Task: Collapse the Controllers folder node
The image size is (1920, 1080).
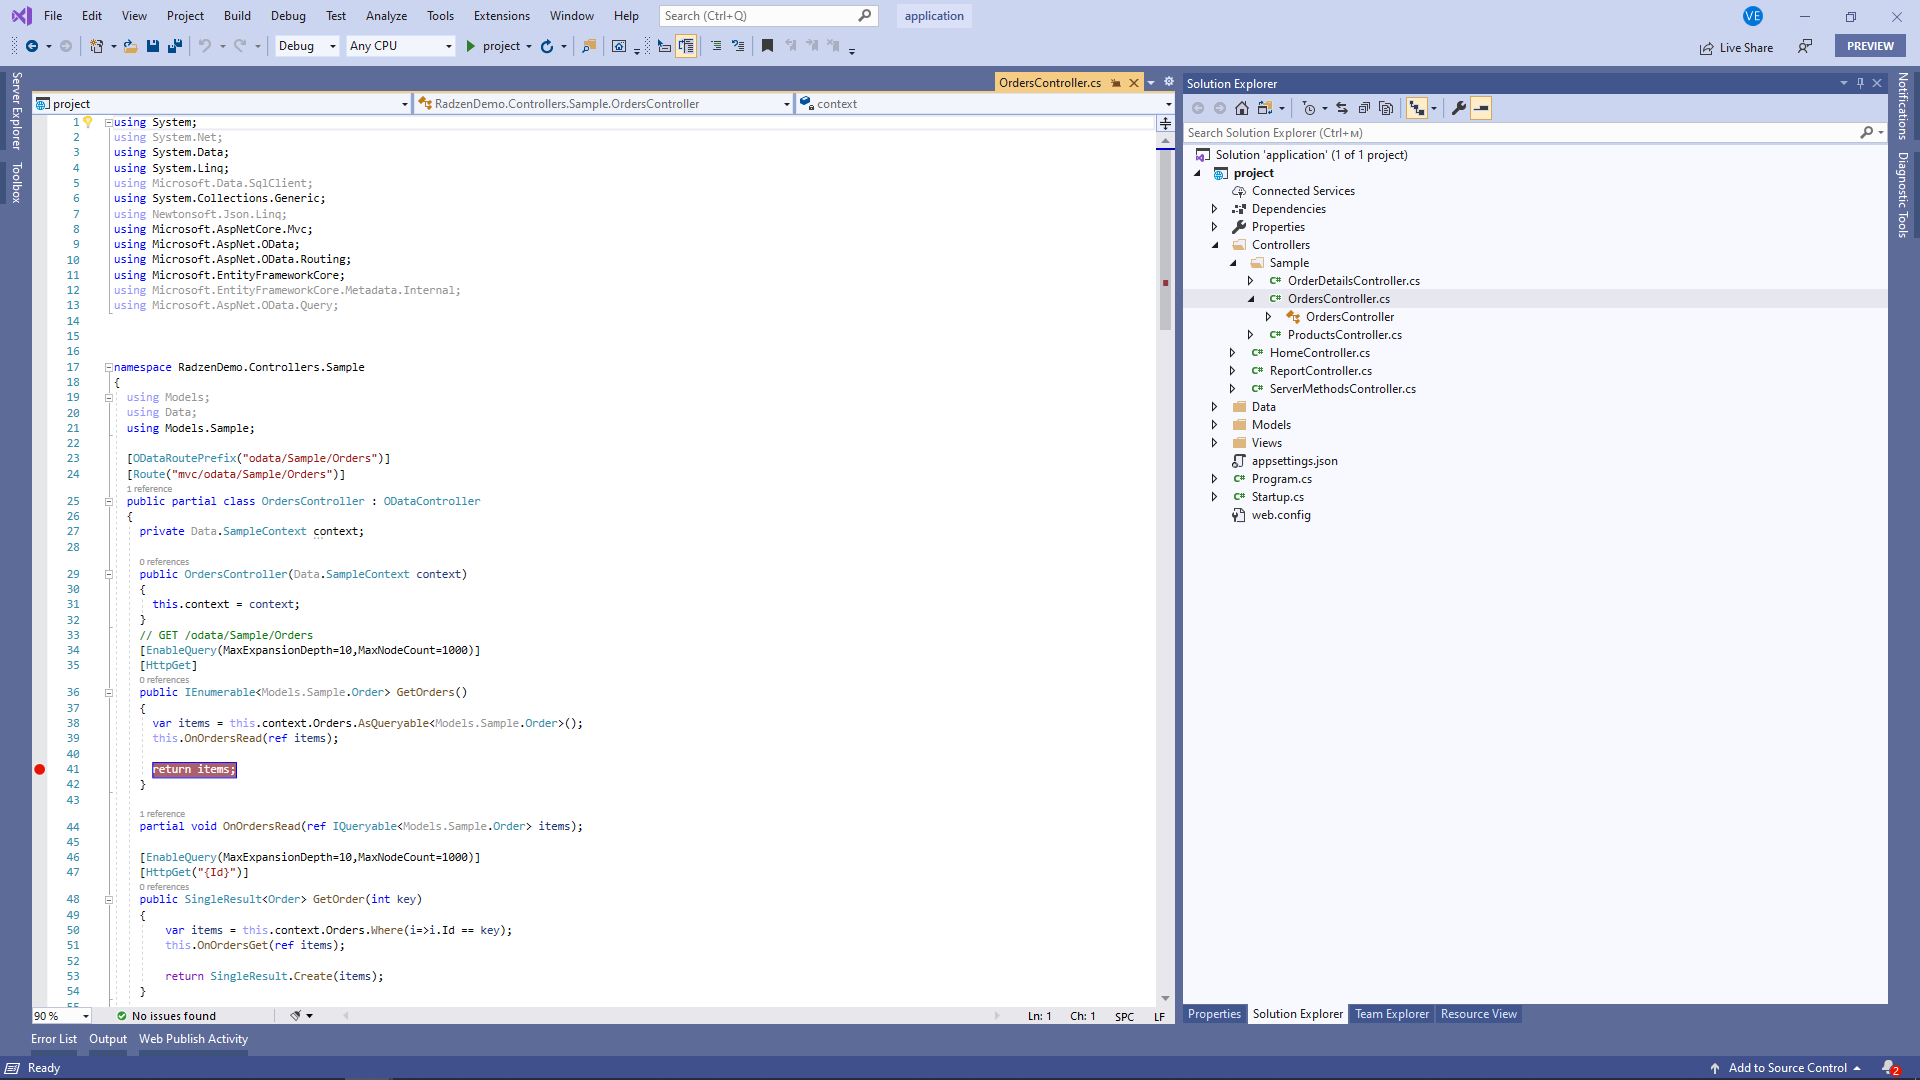Action: (1215, 245)
